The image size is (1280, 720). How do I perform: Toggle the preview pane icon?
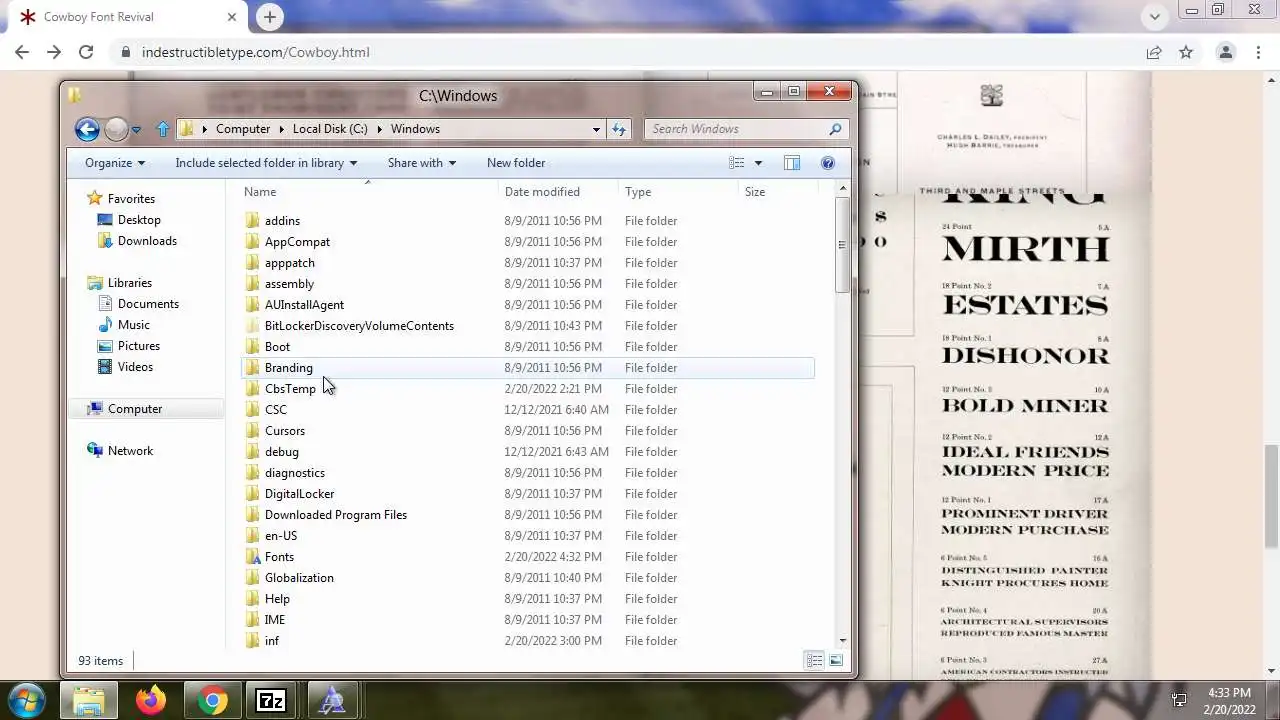[792, 163]
